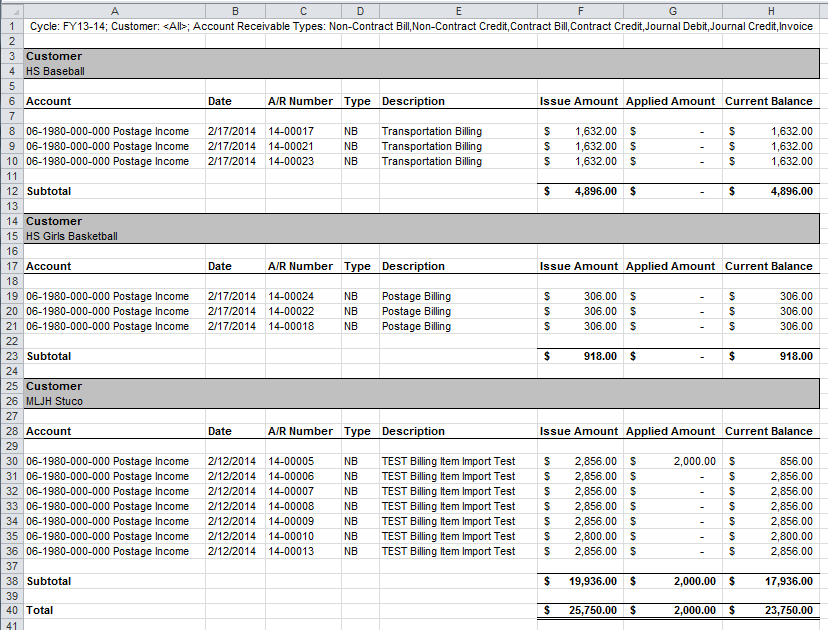Select the 19,936.00 subtotal issue amount

click(588, 581)
